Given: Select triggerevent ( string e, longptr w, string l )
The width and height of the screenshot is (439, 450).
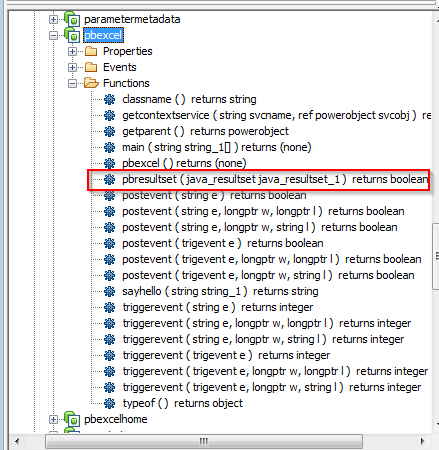Looking at the screenshot, I should [263, 339].
